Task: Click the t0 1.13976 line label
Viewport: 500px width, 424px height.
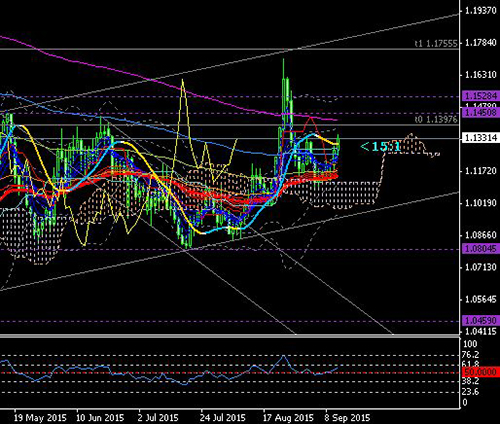Action: point(436,119)
